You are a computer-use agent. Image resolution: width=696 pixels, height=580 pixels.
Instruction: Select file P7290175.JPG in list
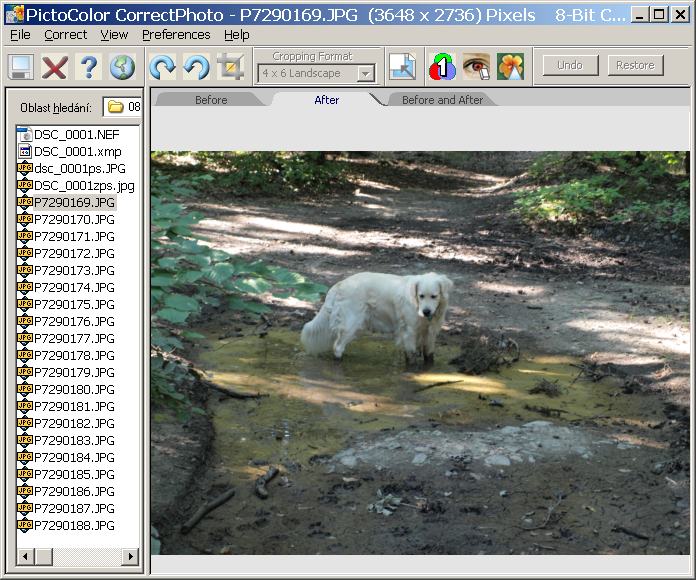click(x=74, y=304)
